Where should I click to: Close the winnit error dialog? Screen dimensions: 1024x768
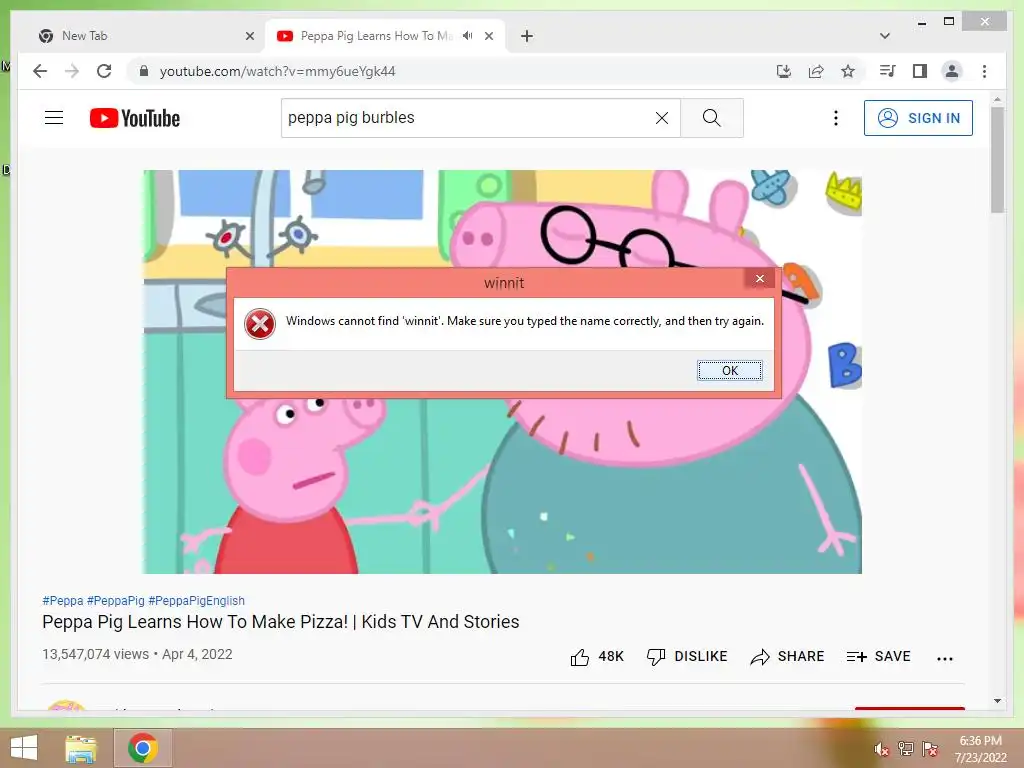click(x=760, y=279)
